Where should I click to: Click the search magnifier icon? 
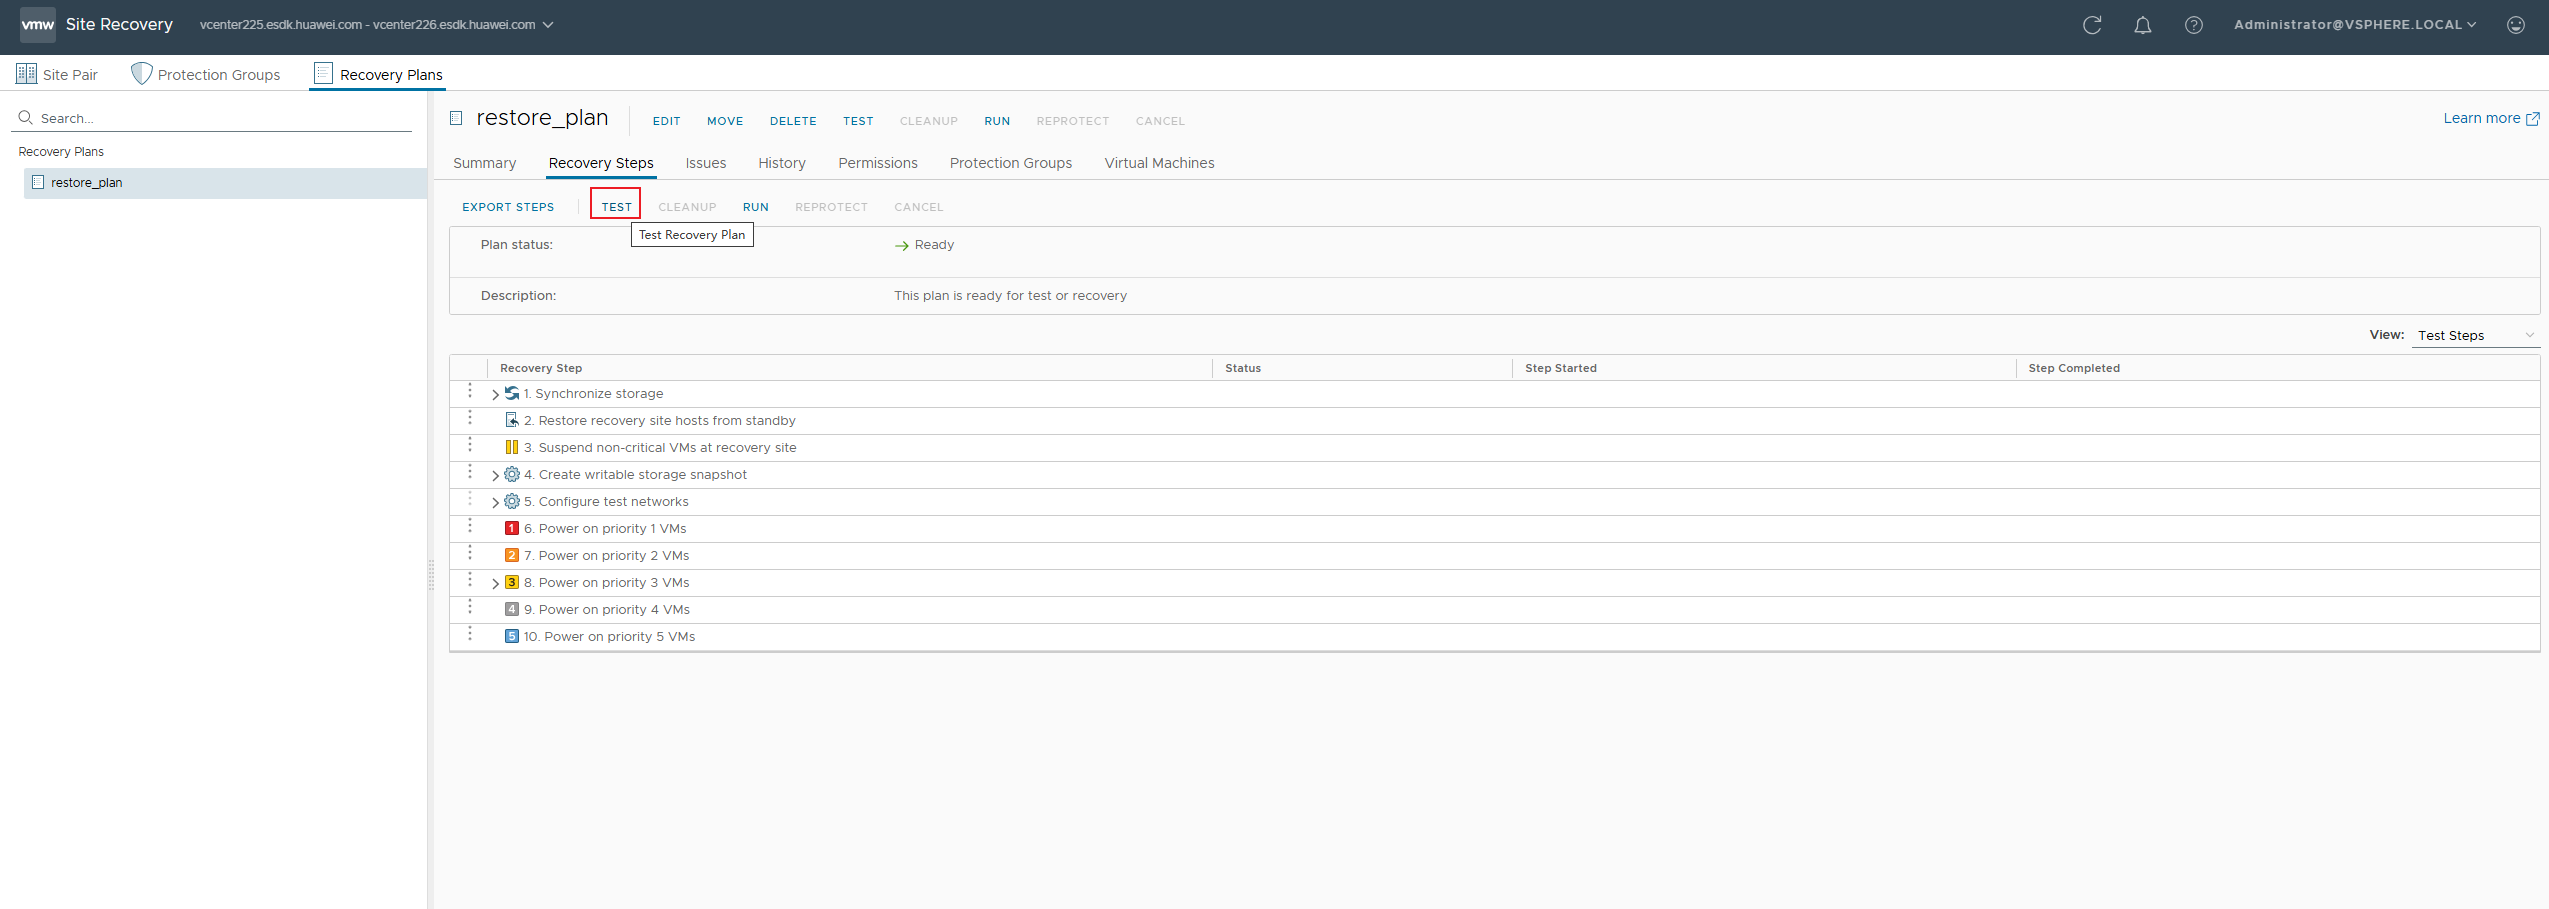26,118
